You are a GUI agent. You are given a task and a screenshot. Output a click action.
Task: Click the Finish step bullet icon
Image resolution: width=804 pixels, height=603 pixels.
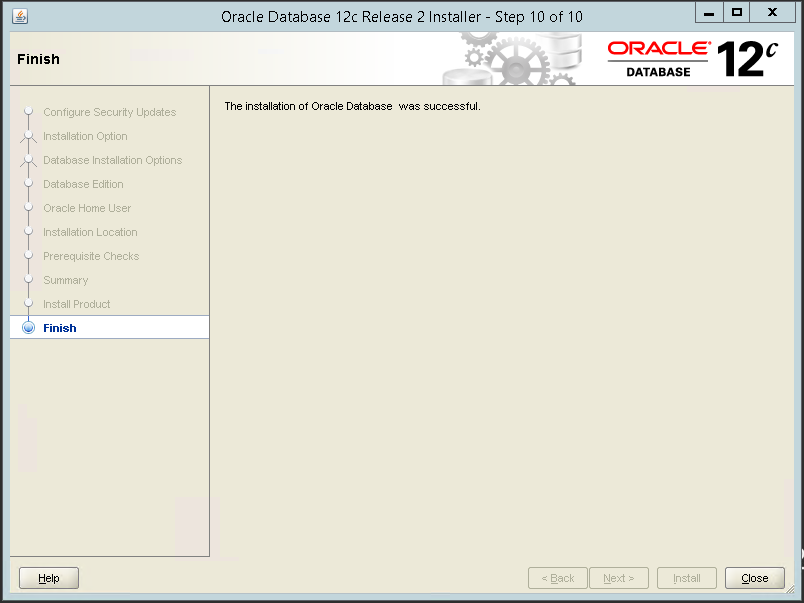point(29,328)
